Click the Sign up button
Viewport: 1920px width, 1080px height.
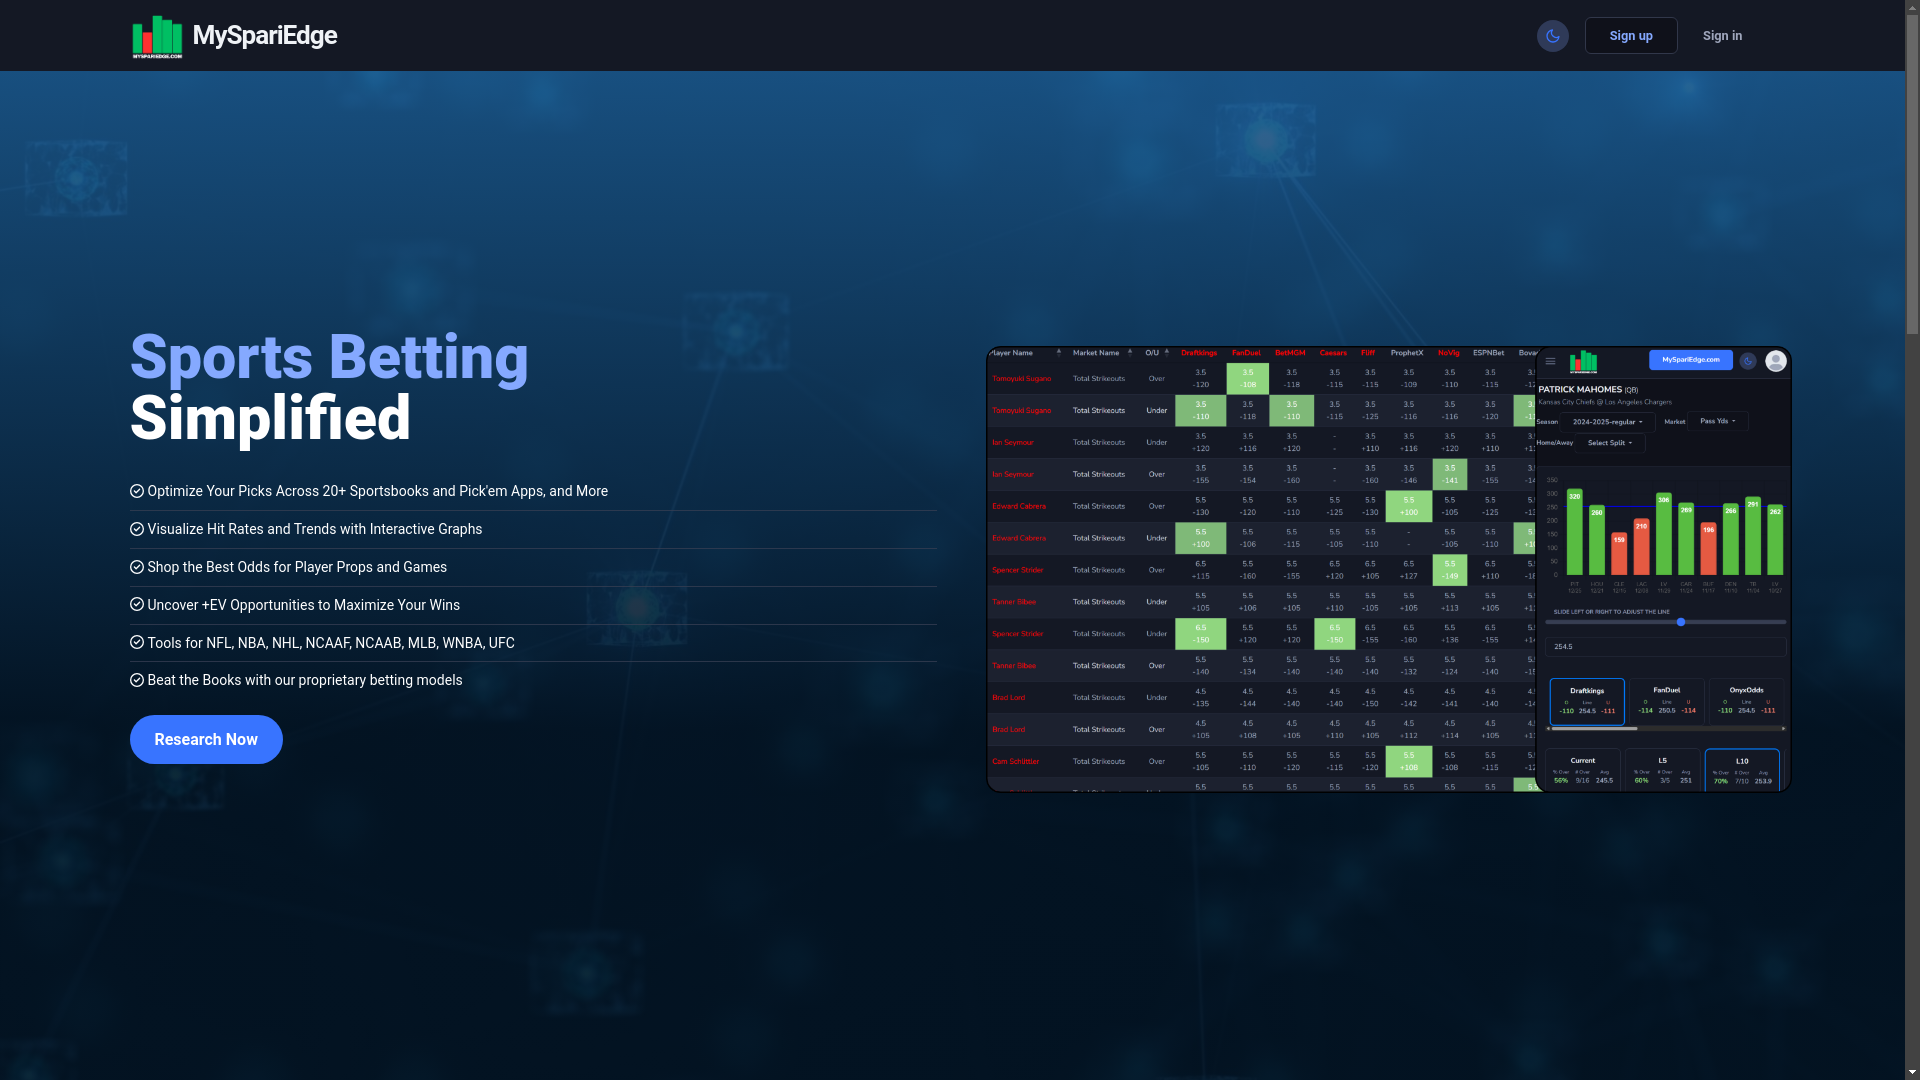(1630, 36)
